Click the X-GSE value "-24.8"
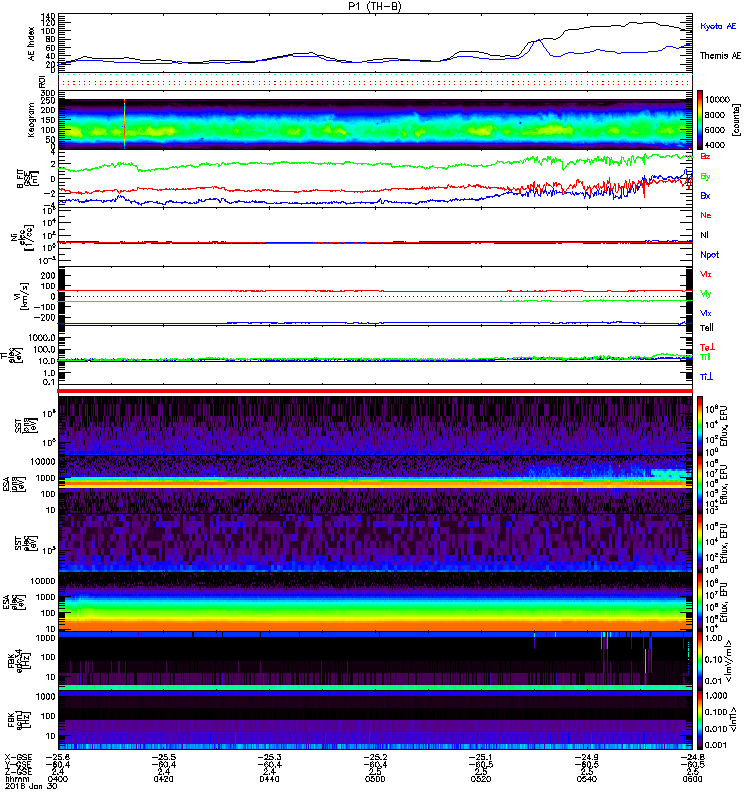750x800 pixels. (692, 757)
